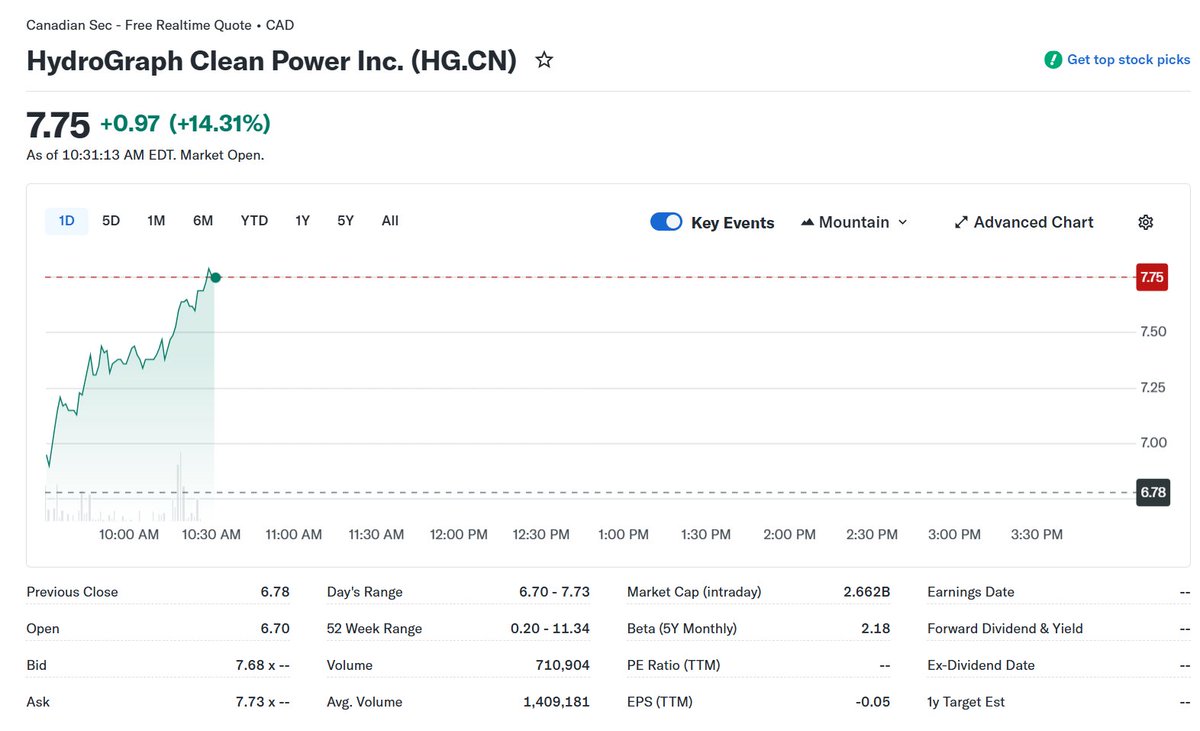Click the Market Cap value 2.662B
The image size is (1200, 731).
(866, 592)
